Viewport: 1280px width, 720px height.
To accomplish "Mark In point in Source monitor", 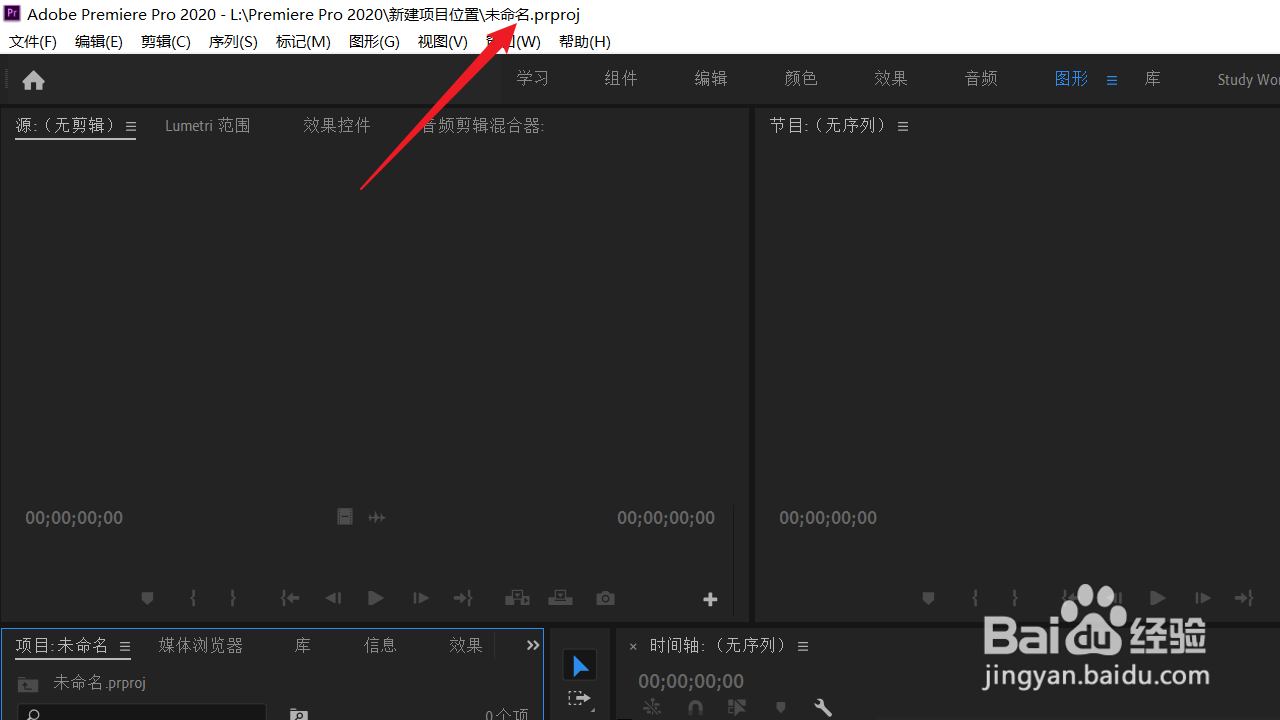I will tap(193, 598).
